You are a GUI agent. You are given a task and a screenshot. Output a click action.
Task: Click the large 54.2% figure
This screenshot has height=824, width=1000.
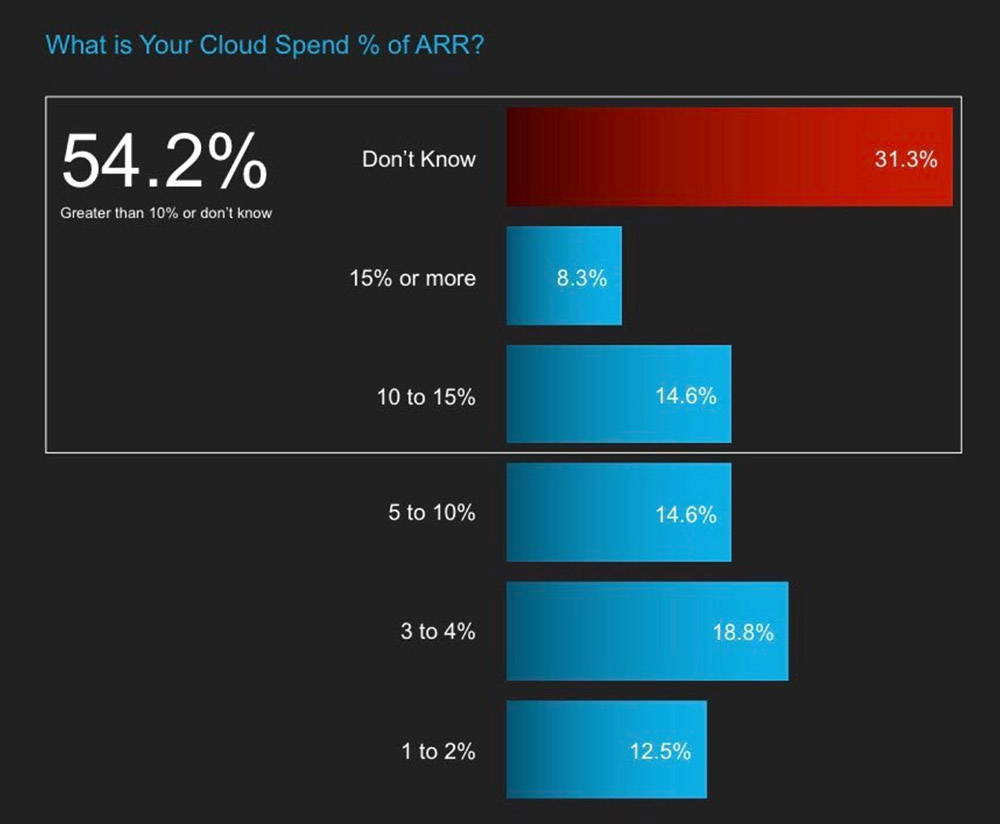[x=165, y=160]
